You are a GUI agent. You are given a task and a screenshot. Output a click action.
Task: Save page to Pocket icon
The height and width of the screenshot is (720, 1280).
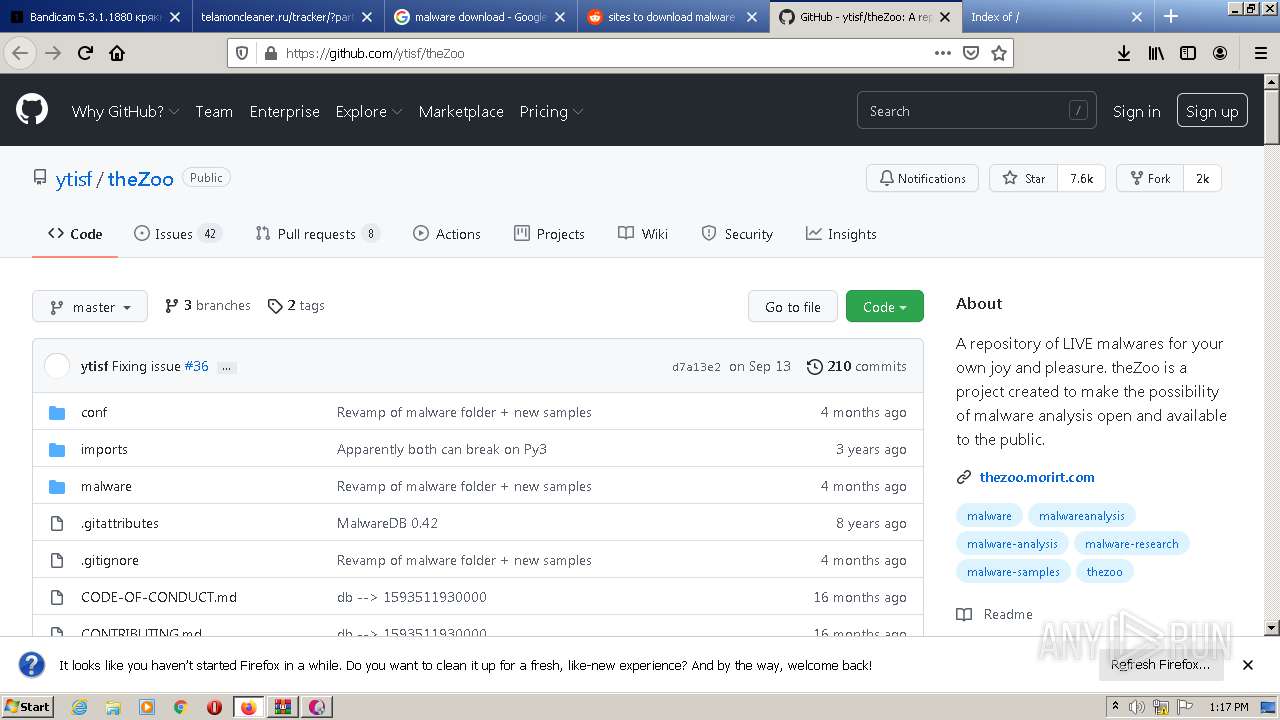970,53
